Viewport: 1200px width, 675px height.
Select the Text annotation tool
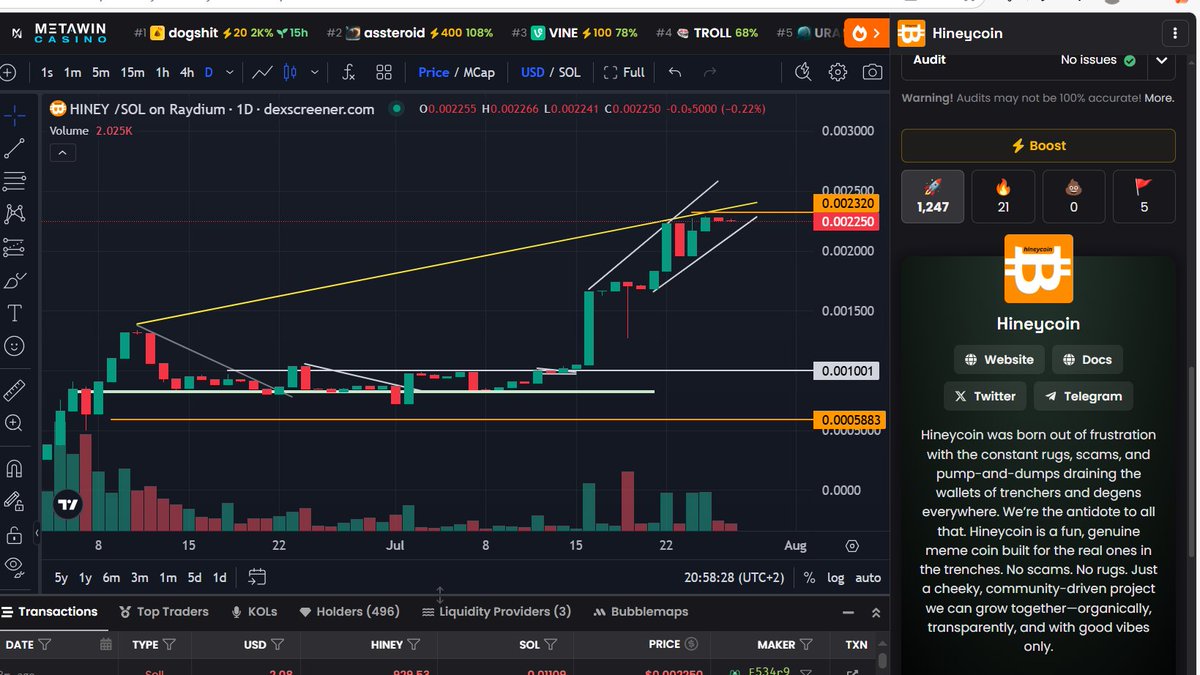14,313
